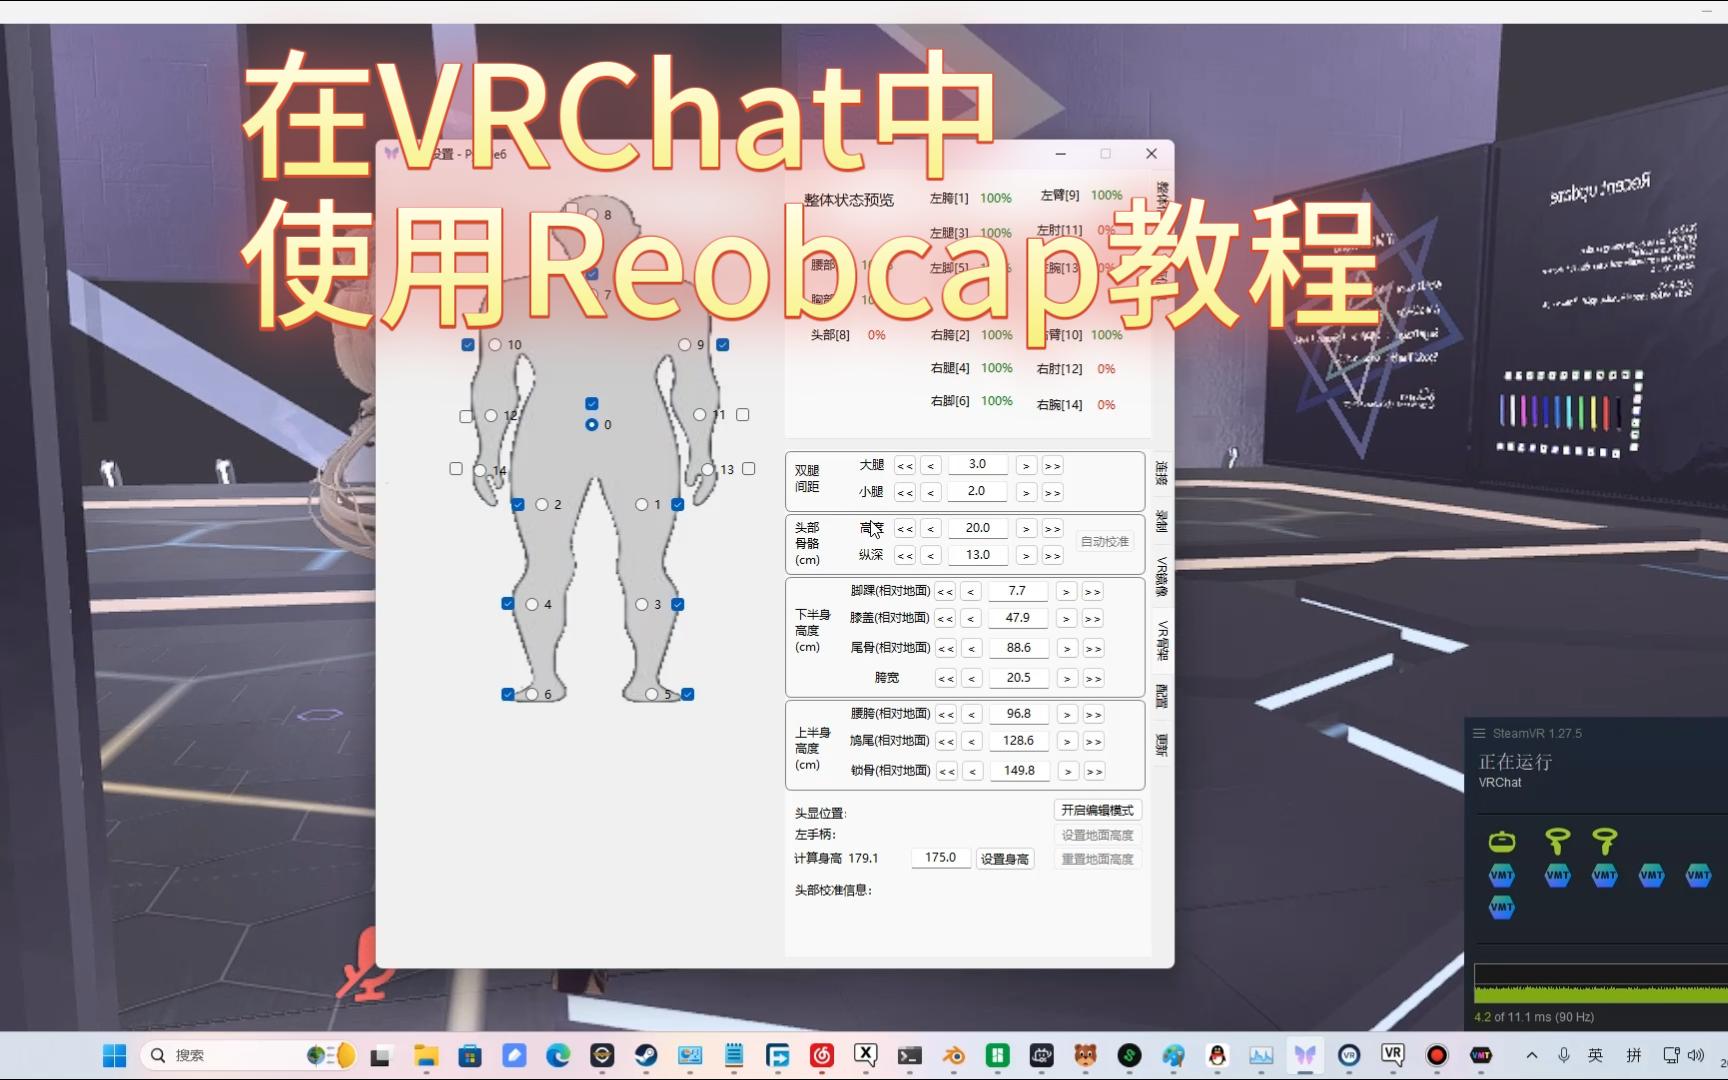Toggle checkbox for sensor 6

[x=508, y=694]
